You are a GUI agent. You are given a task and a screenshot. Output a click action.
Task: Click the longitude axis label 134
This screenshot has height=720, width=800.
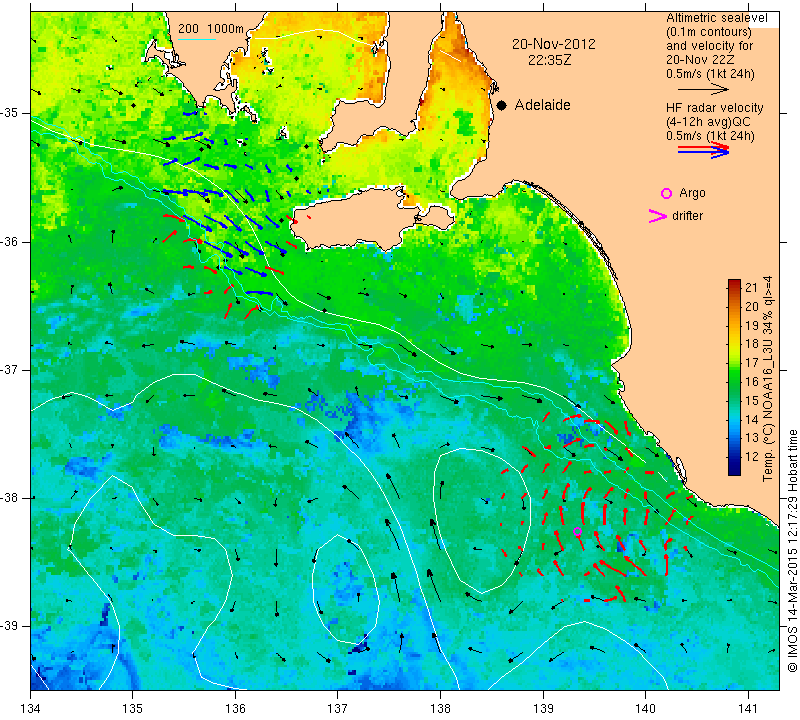(31, 709)
